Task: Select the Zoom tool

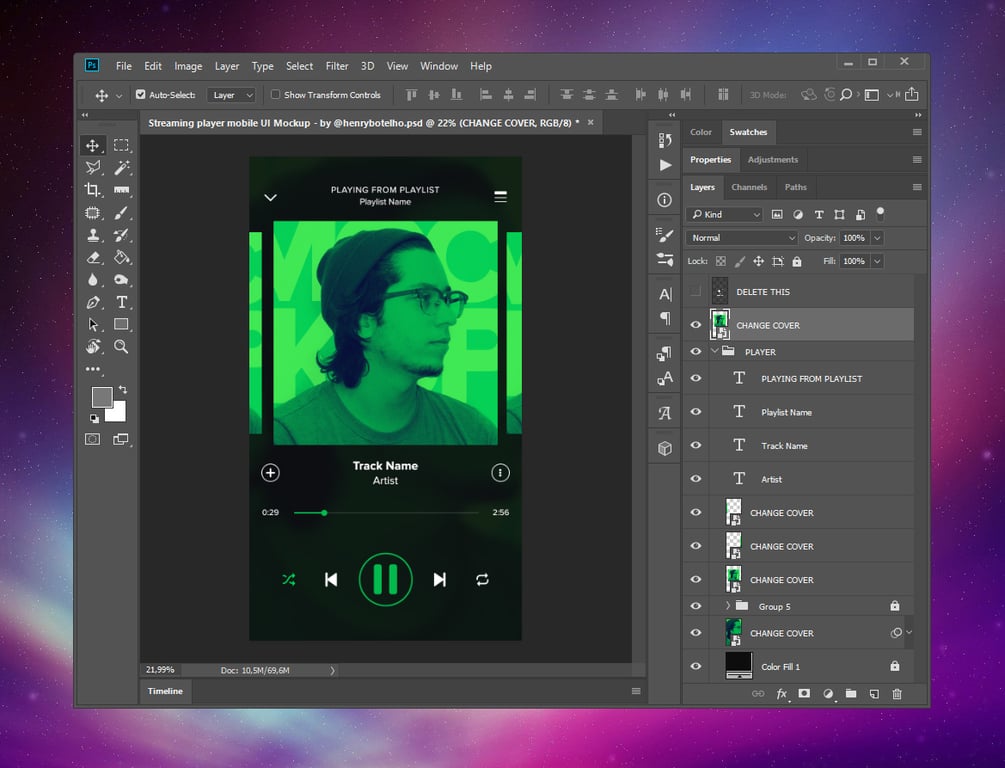Action: coord(121,347)
